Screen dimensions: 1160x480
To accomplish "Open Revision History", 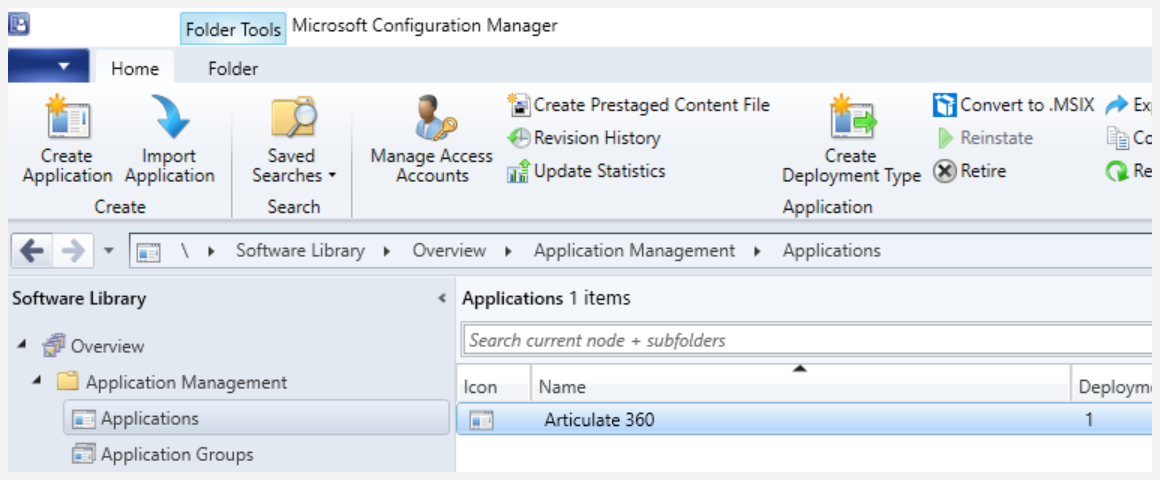I will (x=584, y=138).
